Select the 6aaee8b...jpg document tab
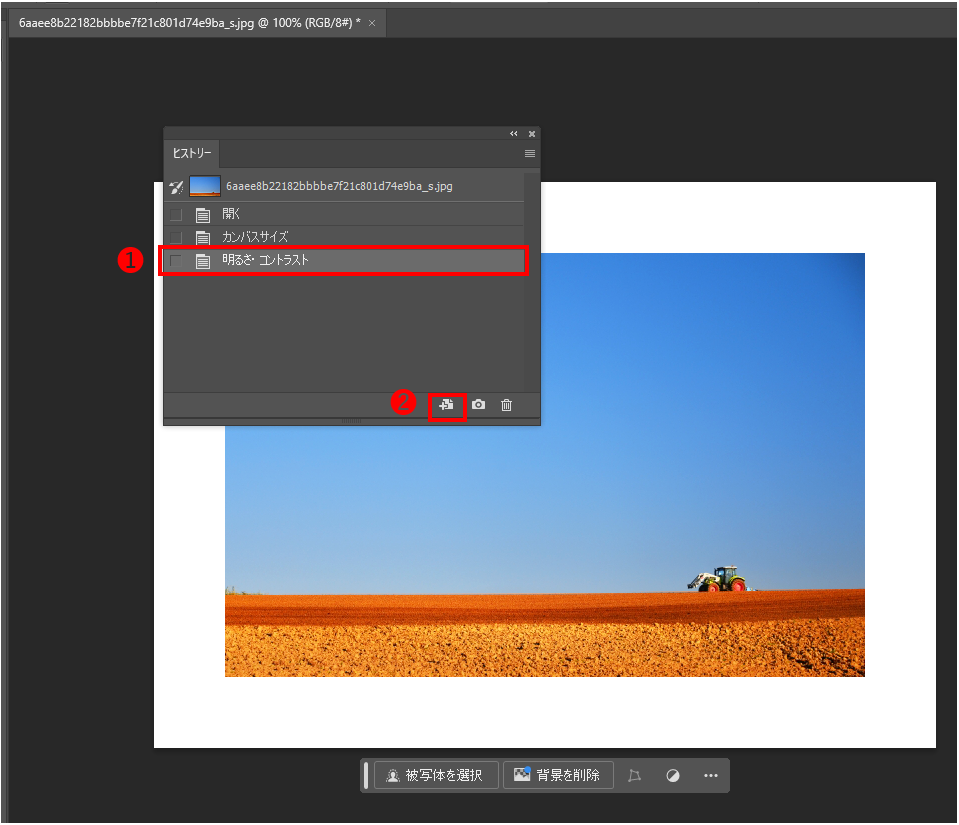 pyautogui.click(x=190, y=22)
